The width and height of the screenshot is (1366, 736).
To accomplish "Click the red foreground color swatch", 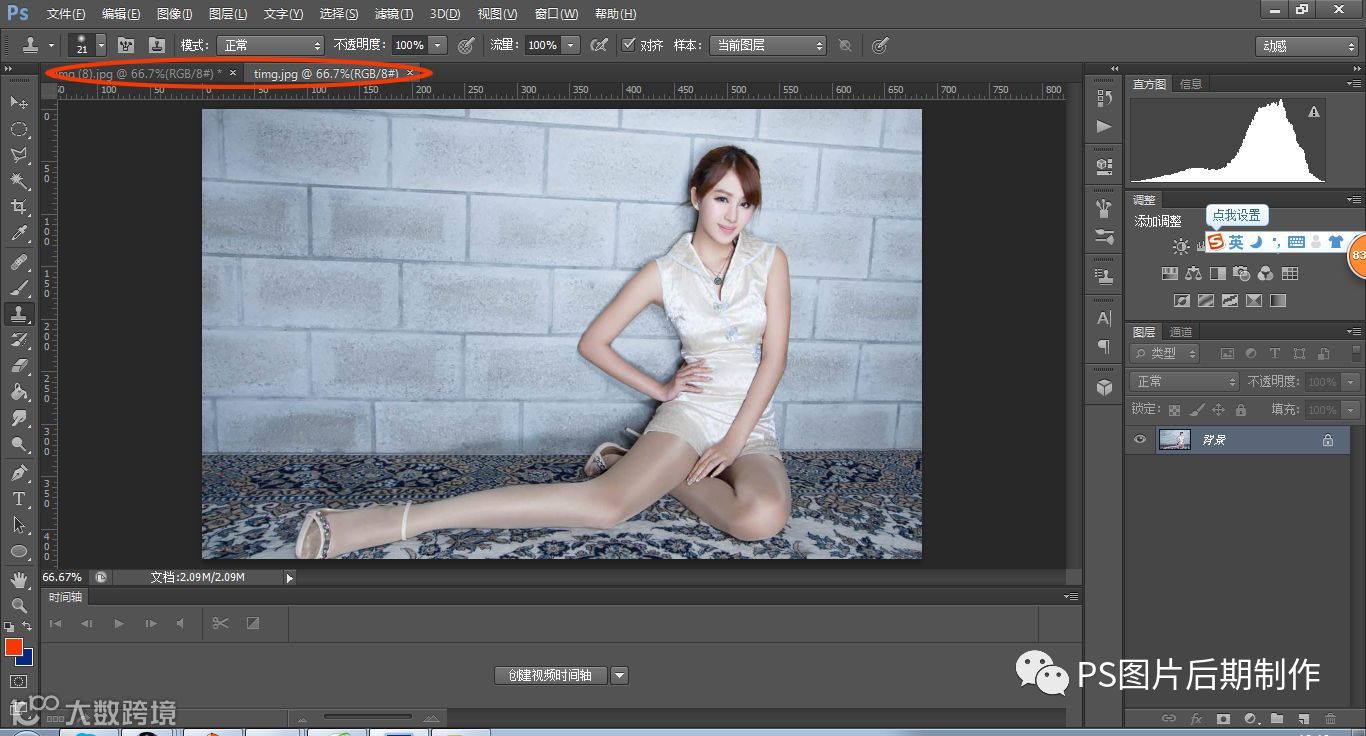I will tap(14, 647).
